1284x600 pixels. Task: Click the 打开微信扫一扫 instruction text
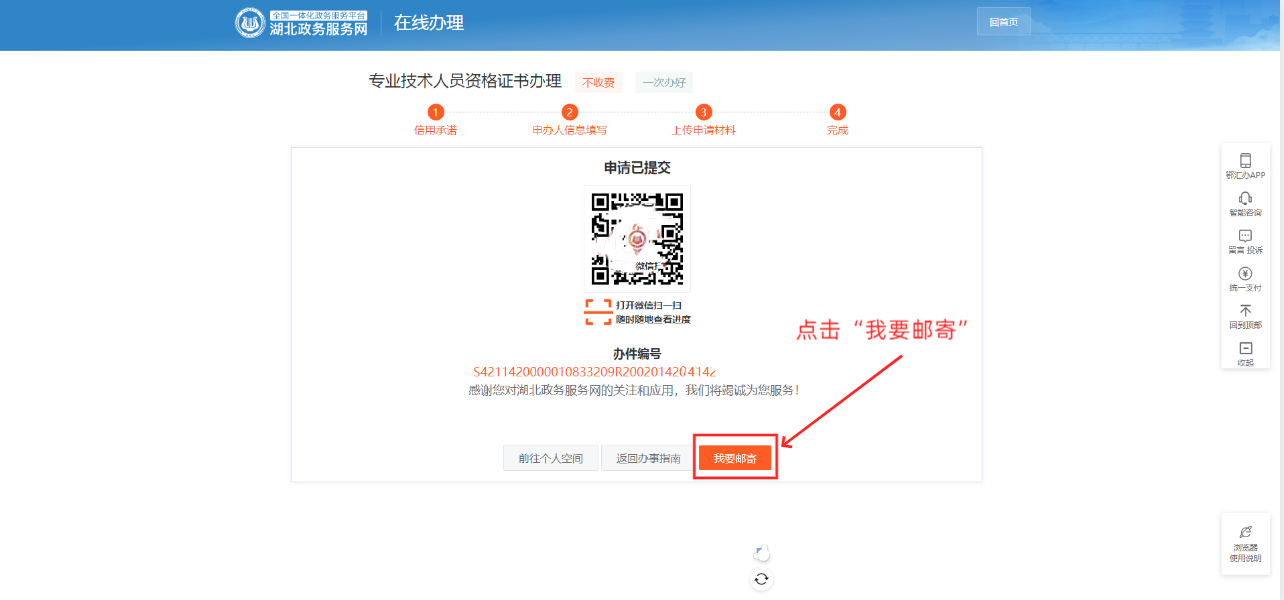coord(649,305)
